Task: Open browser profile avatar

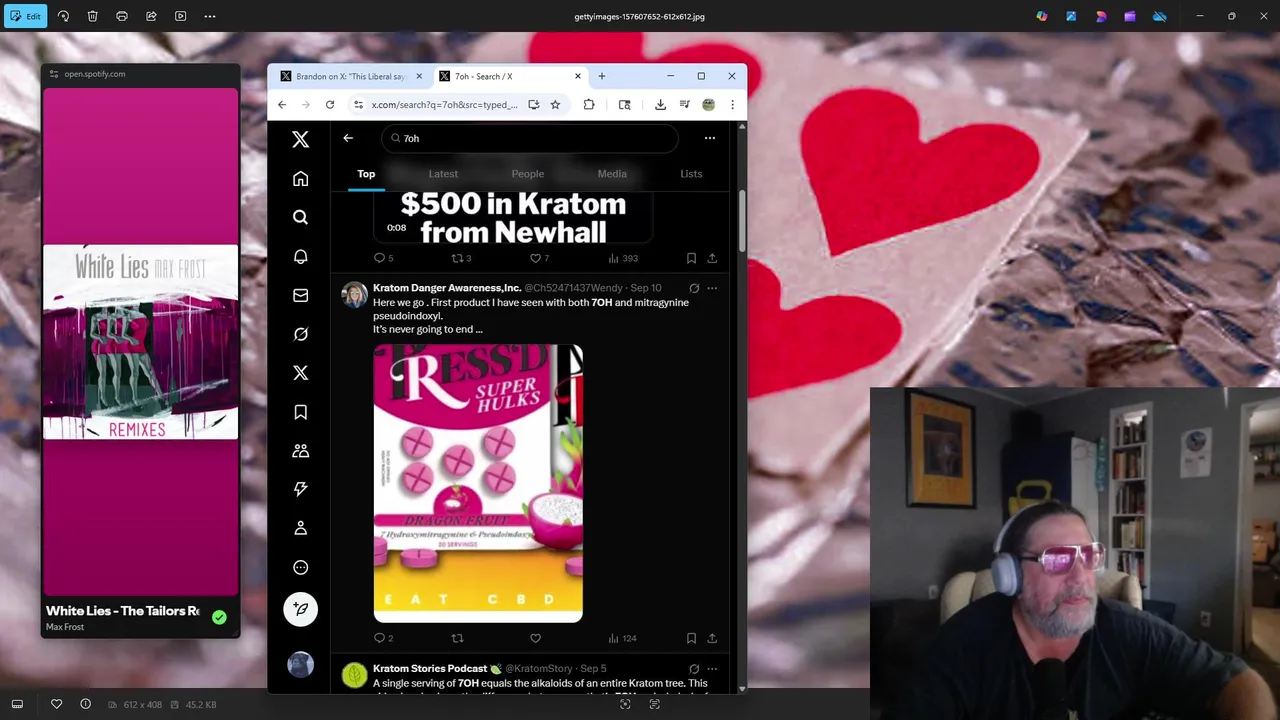Action: coord(708,104)
